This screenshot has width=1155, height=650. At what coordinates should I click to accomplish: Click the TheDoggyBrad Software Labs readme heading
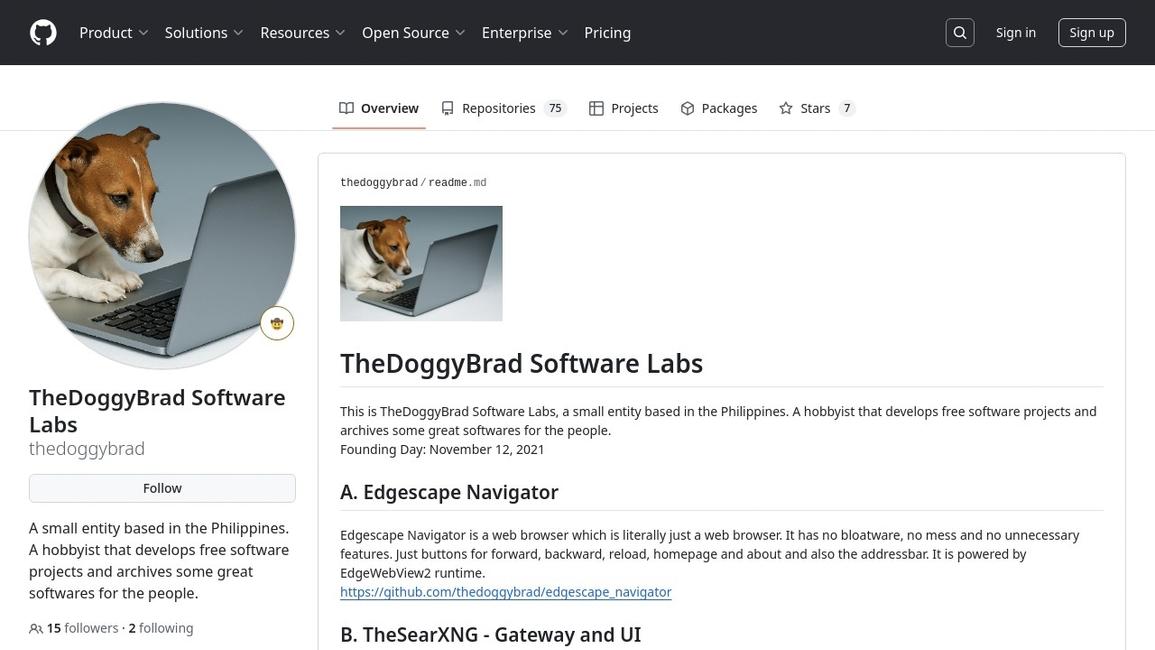pyautogui.click(x=522, y=364)
